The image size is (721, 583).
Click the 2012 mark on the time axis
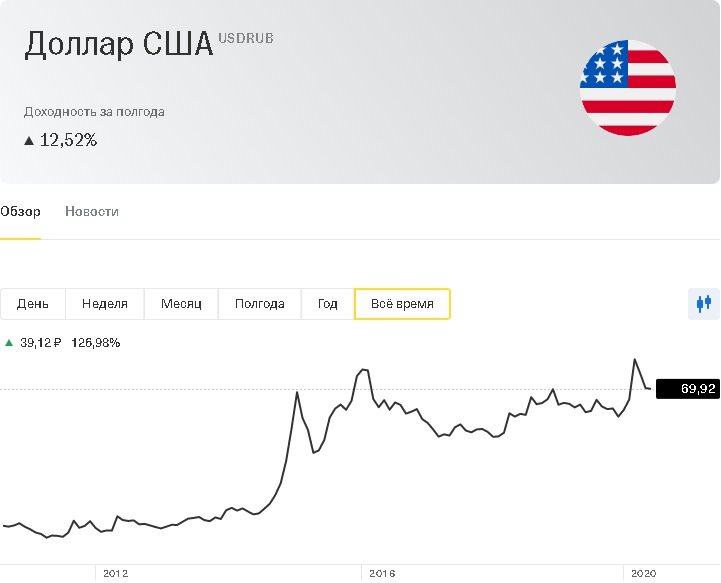pos(116,573)
